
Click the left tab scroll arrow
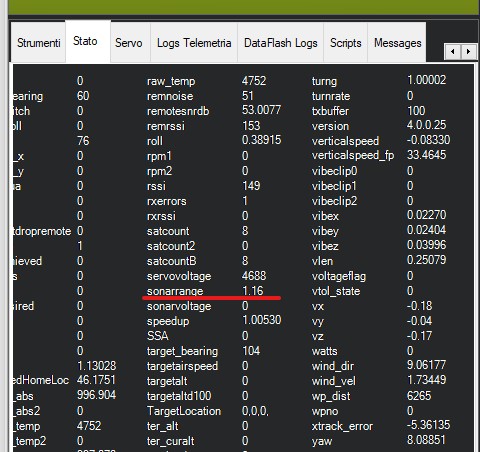[452, 51]
